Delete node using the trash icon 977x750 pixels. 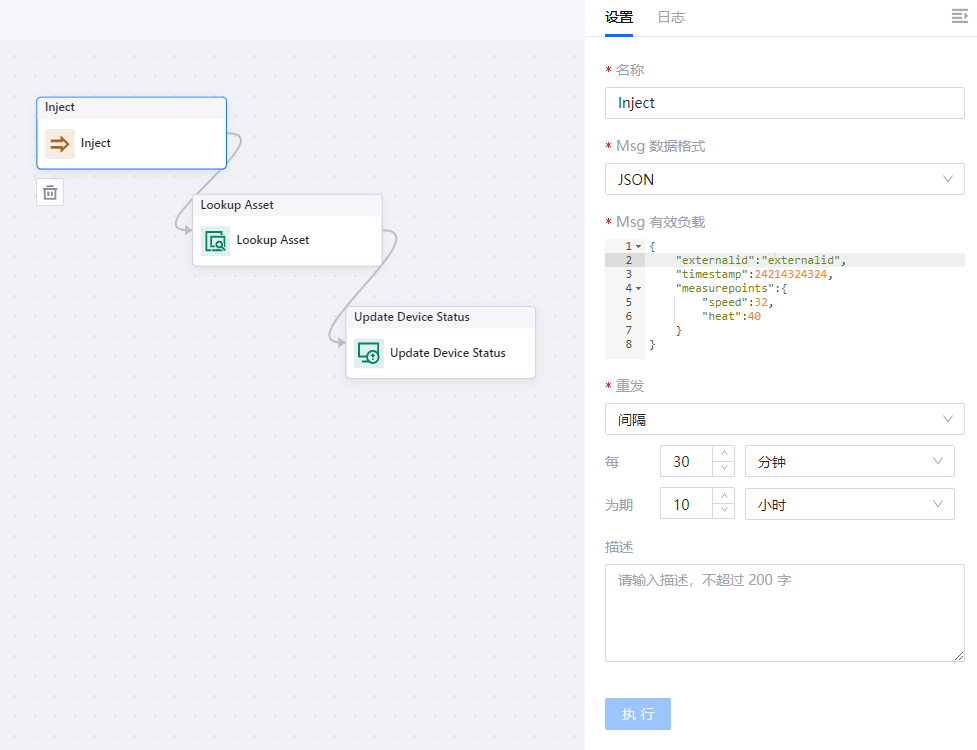[x=50, y=192]
